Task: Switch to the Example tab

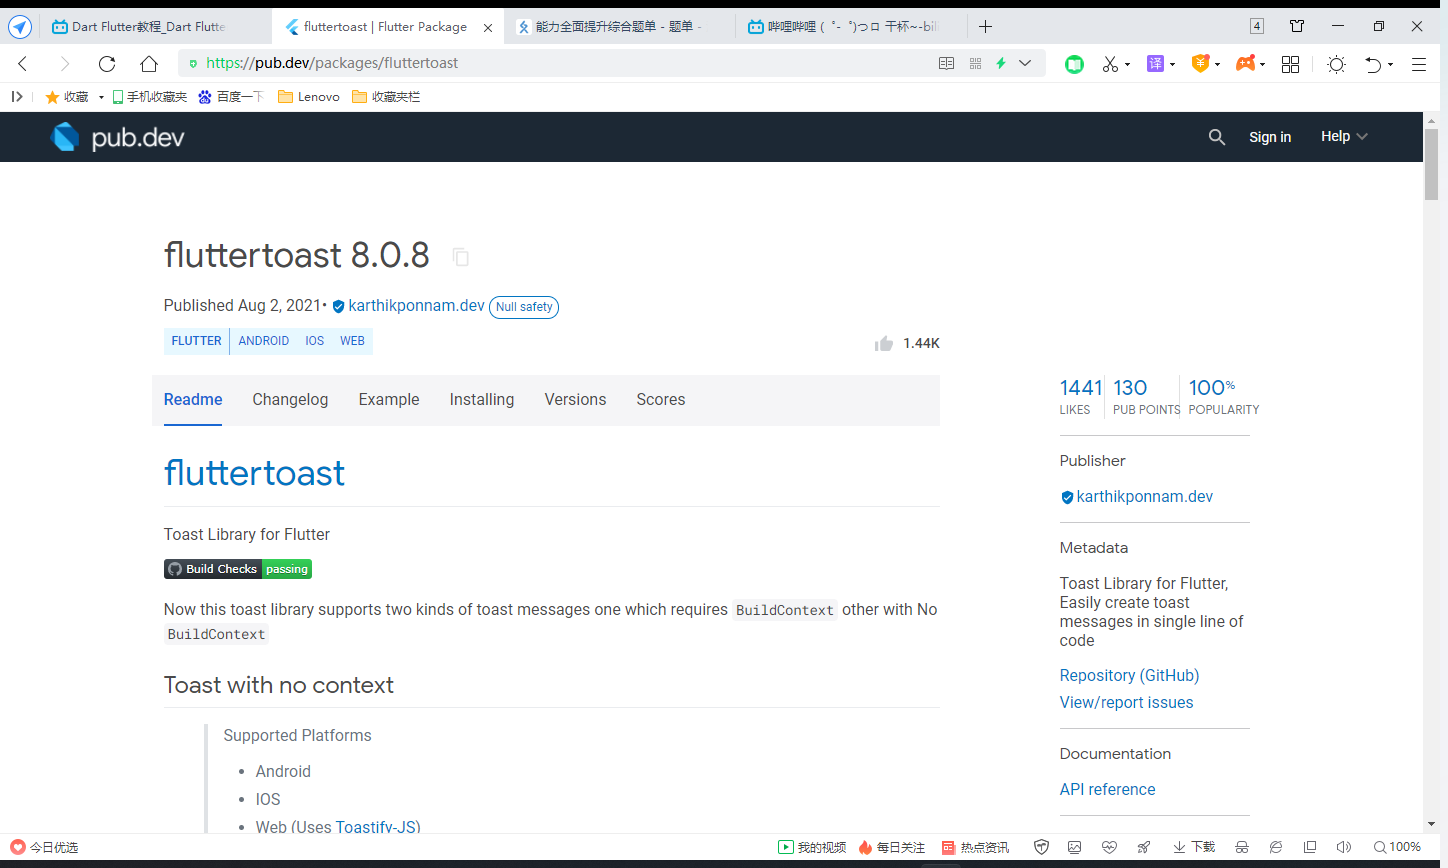Action: pos(389,399)
